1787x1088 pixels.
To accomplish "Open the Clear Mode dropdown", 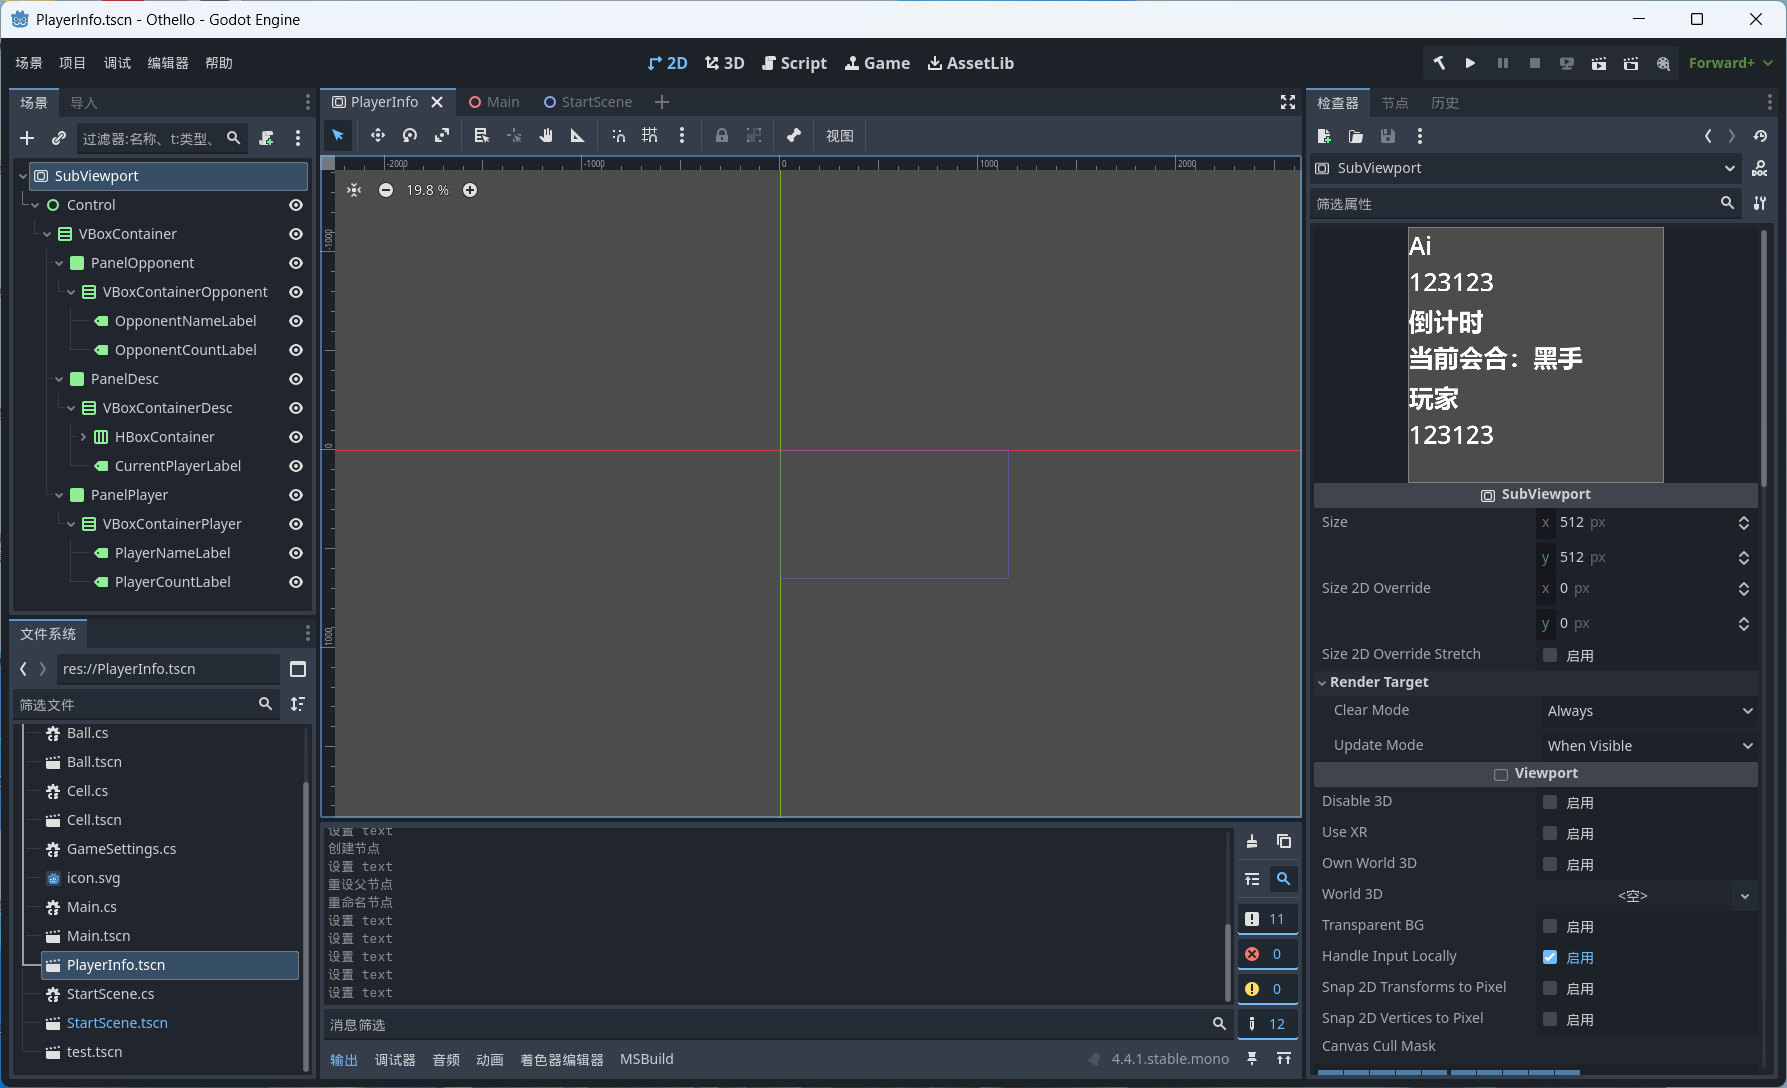I will 1648,711.
